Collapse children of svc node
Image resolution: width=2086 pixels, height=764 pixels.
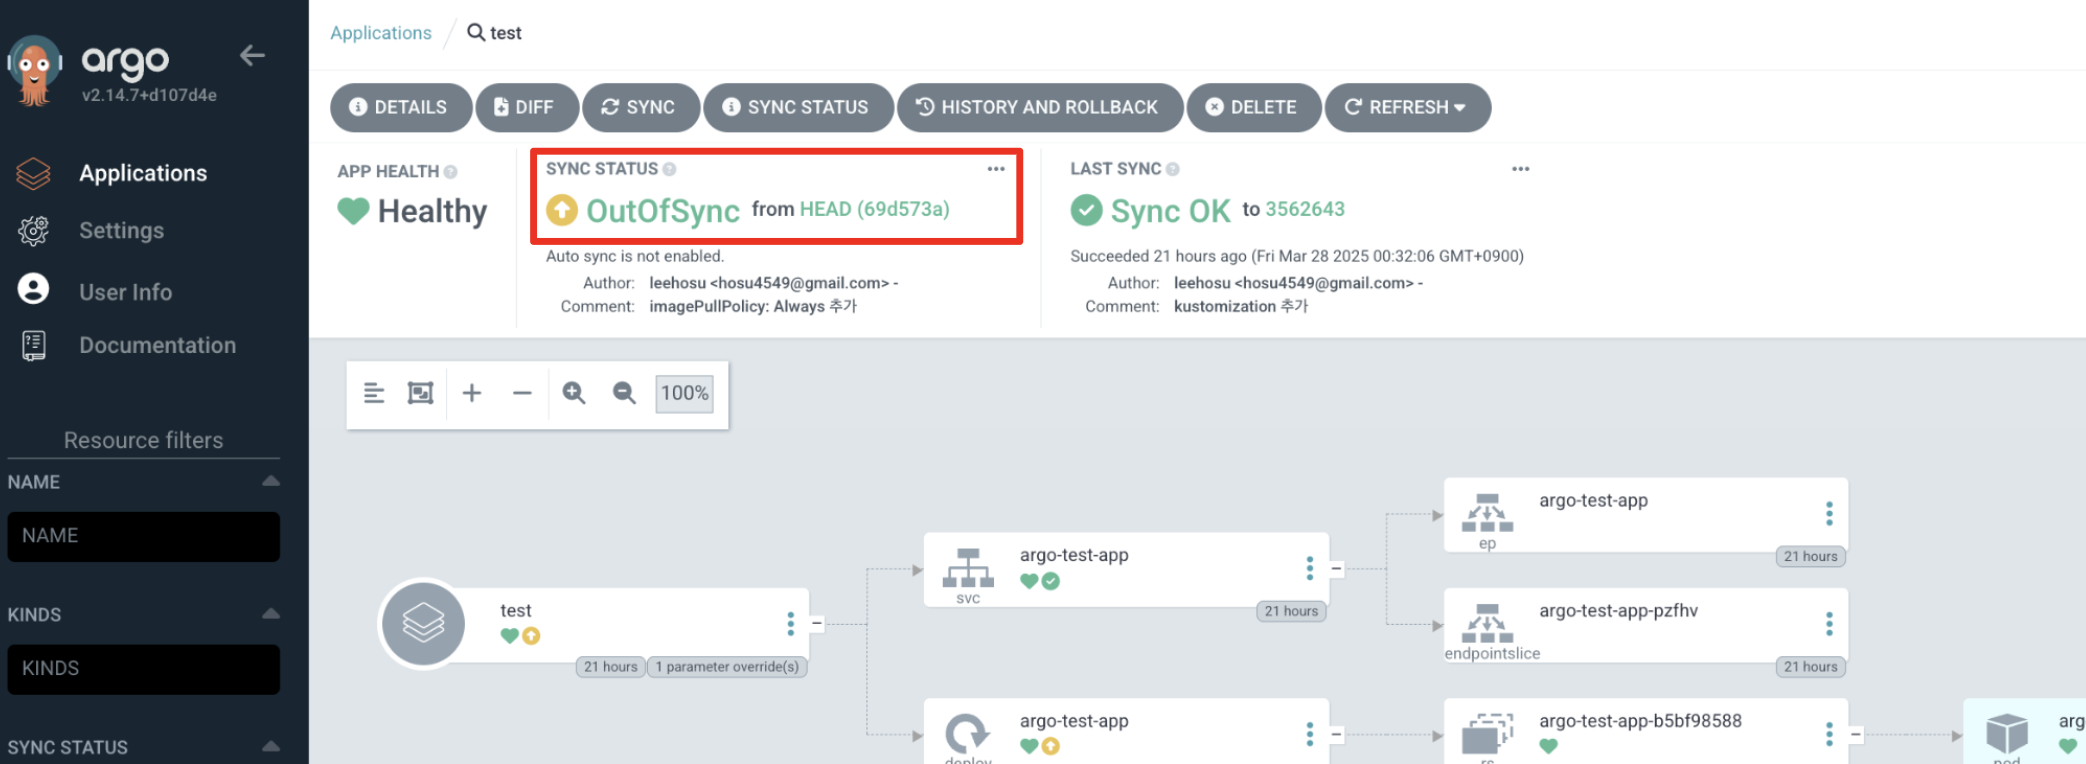coord(1336,569)
